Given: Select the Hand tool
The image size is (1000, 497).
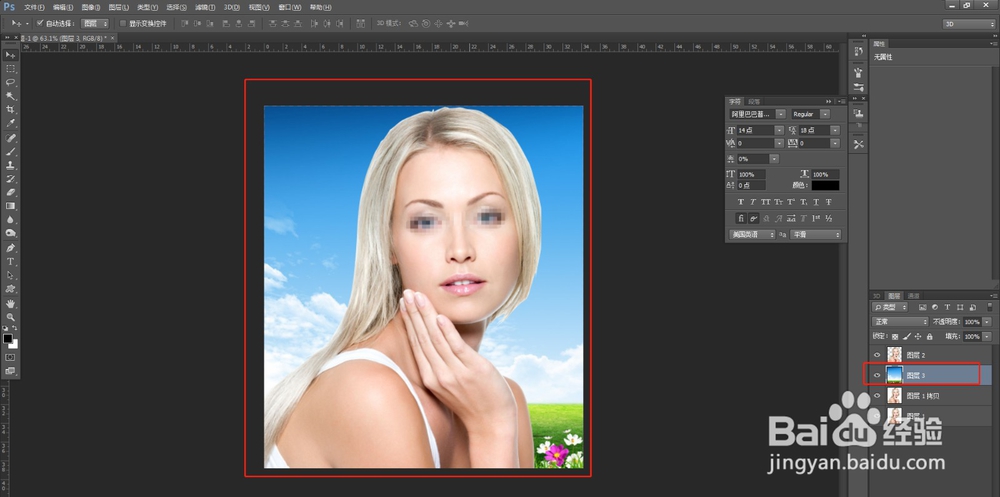Looking at the screenshot, I should [10, 304].
